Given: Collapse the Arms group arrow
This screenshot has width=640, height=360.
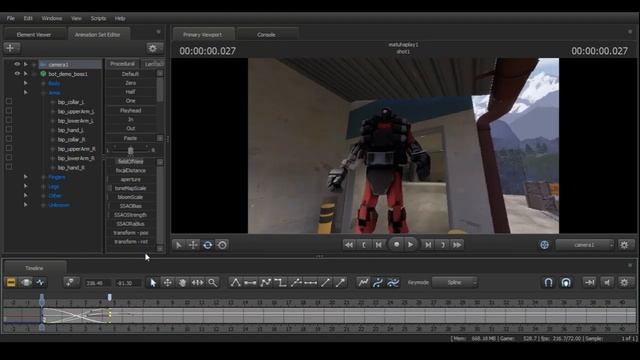Looking at the screenshot, I should pyautogui.click(x=26, y=93).
